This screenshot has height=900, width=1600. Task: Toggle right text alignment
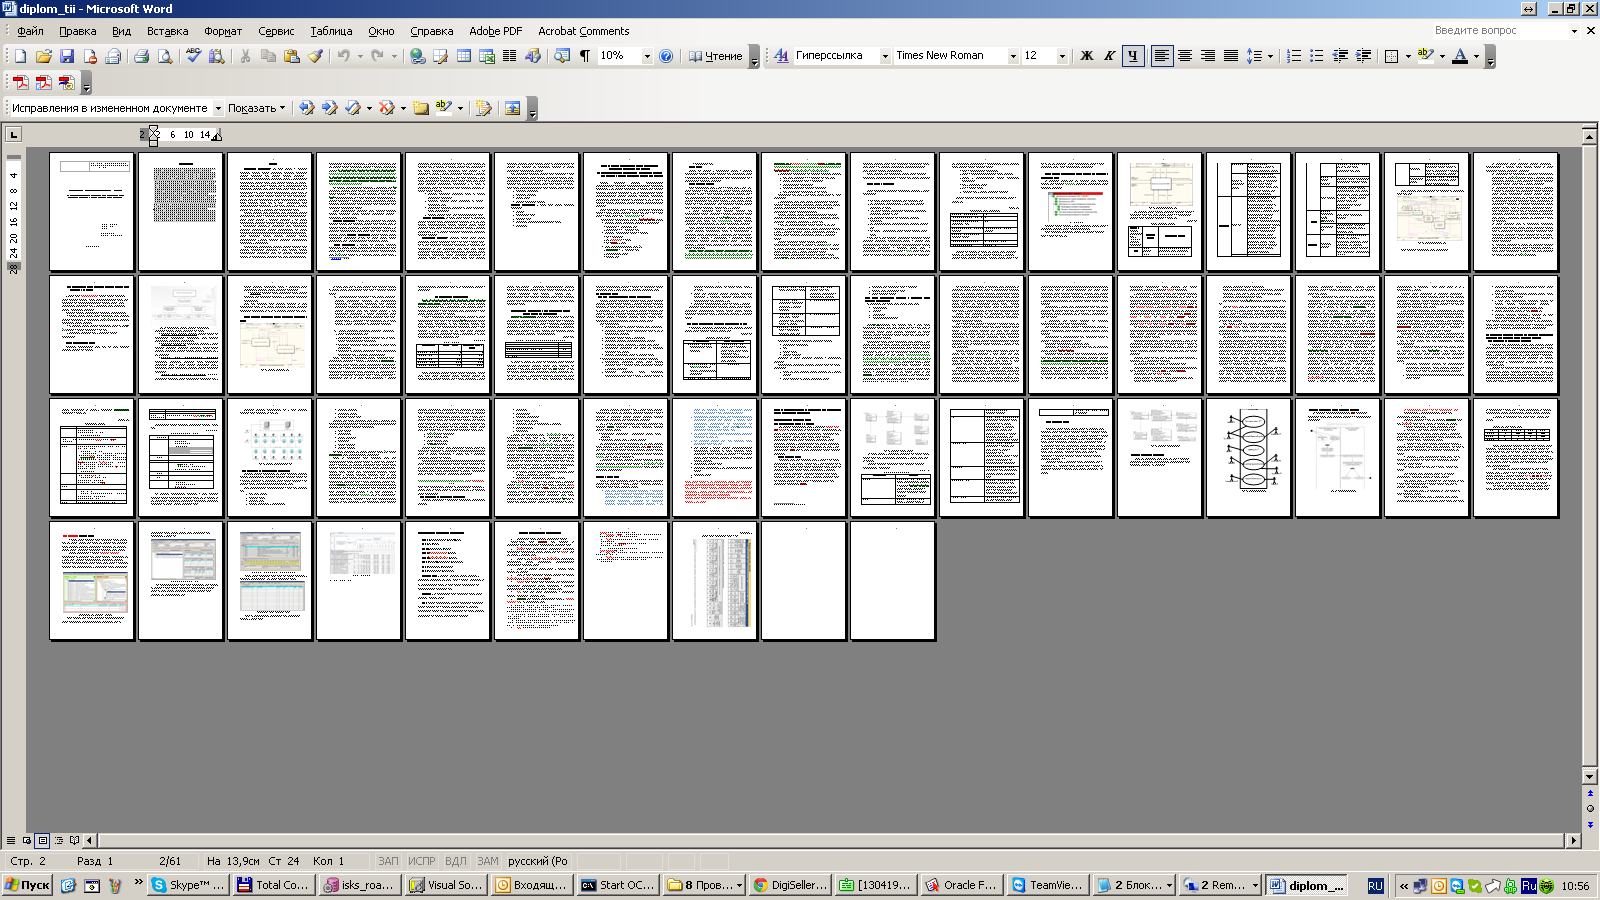(1208, 56)
